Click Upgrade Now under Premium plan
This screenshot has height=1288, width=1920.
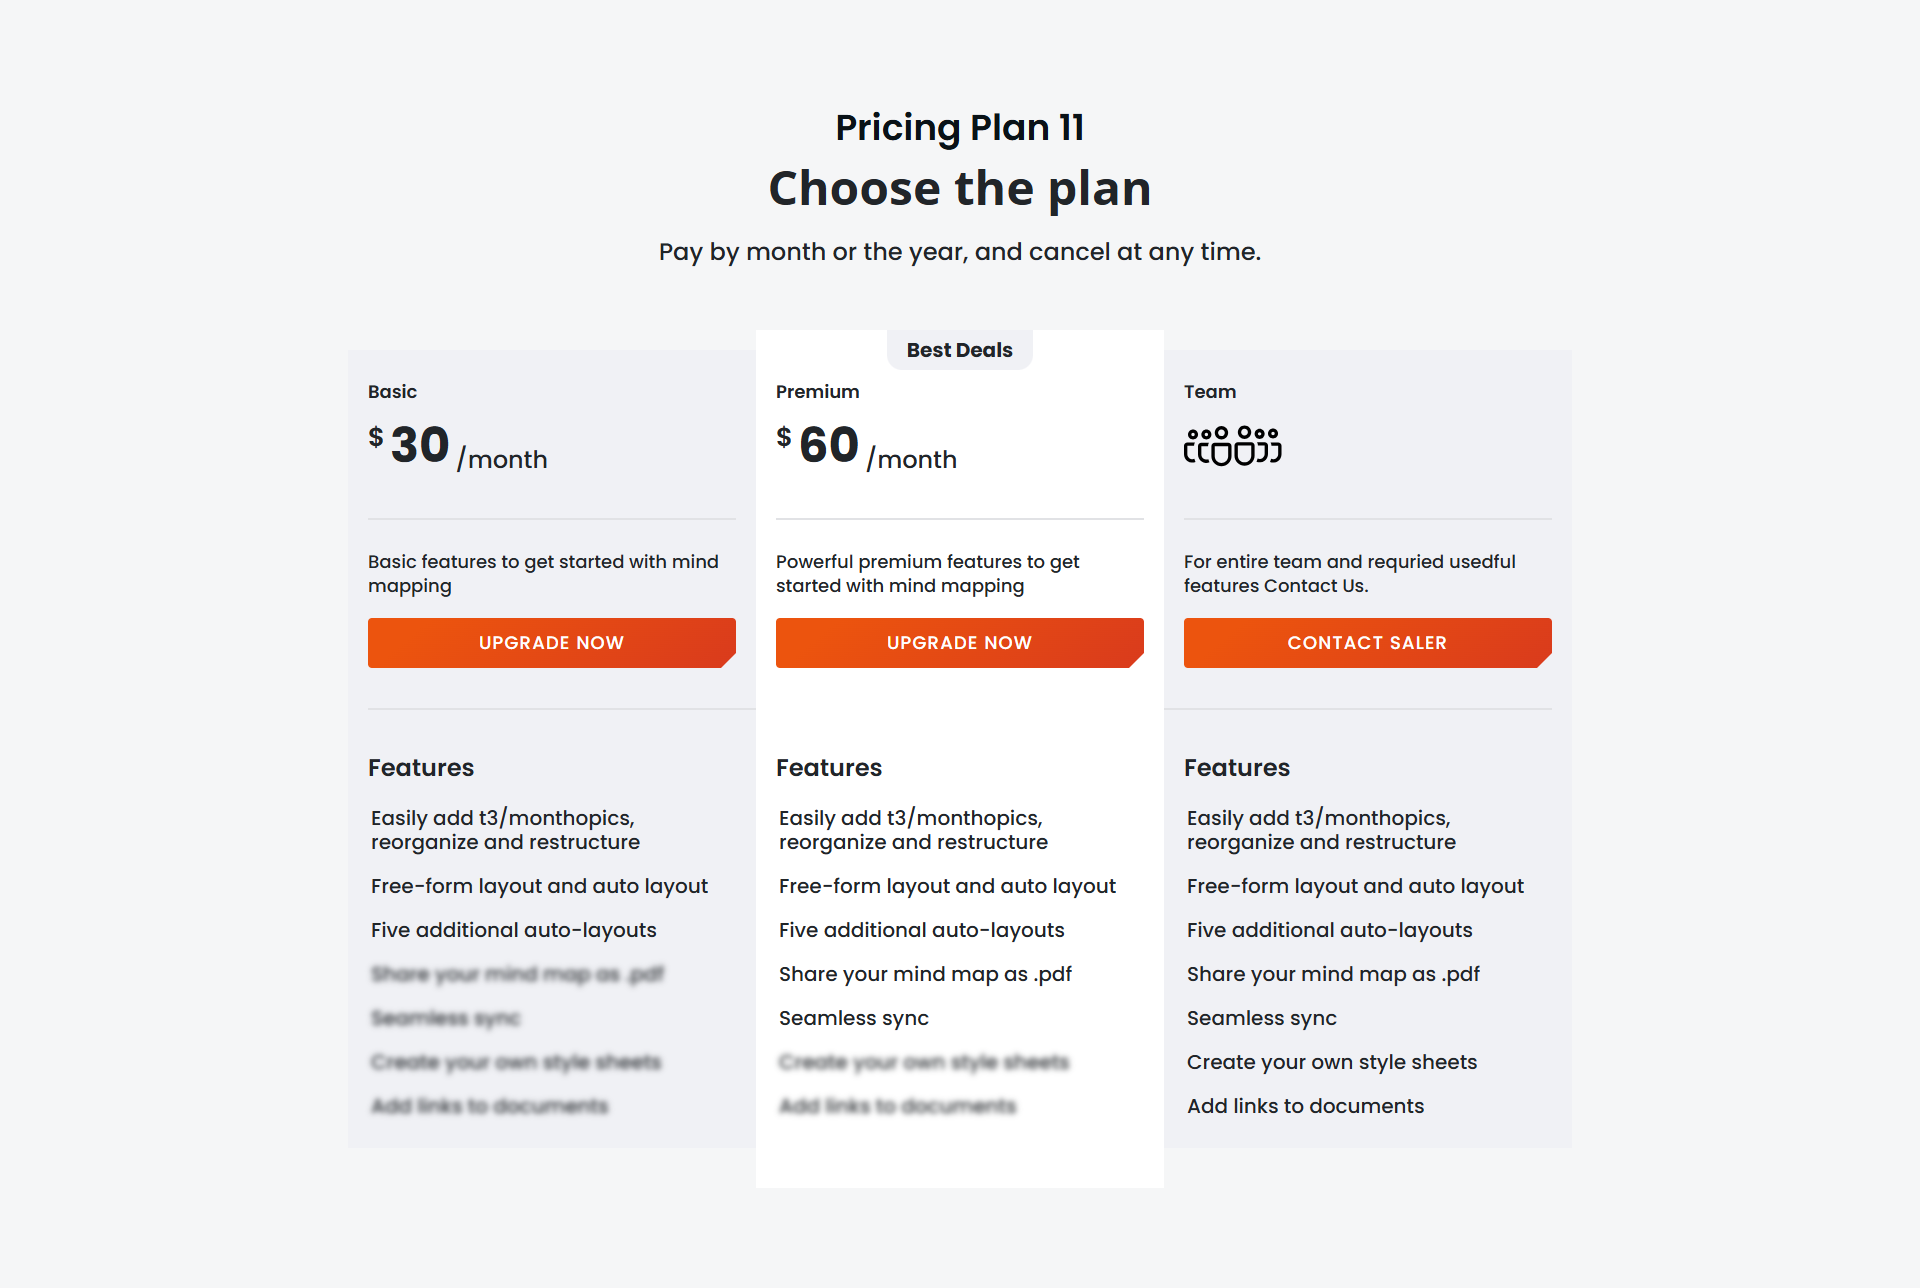pos(959,643)
